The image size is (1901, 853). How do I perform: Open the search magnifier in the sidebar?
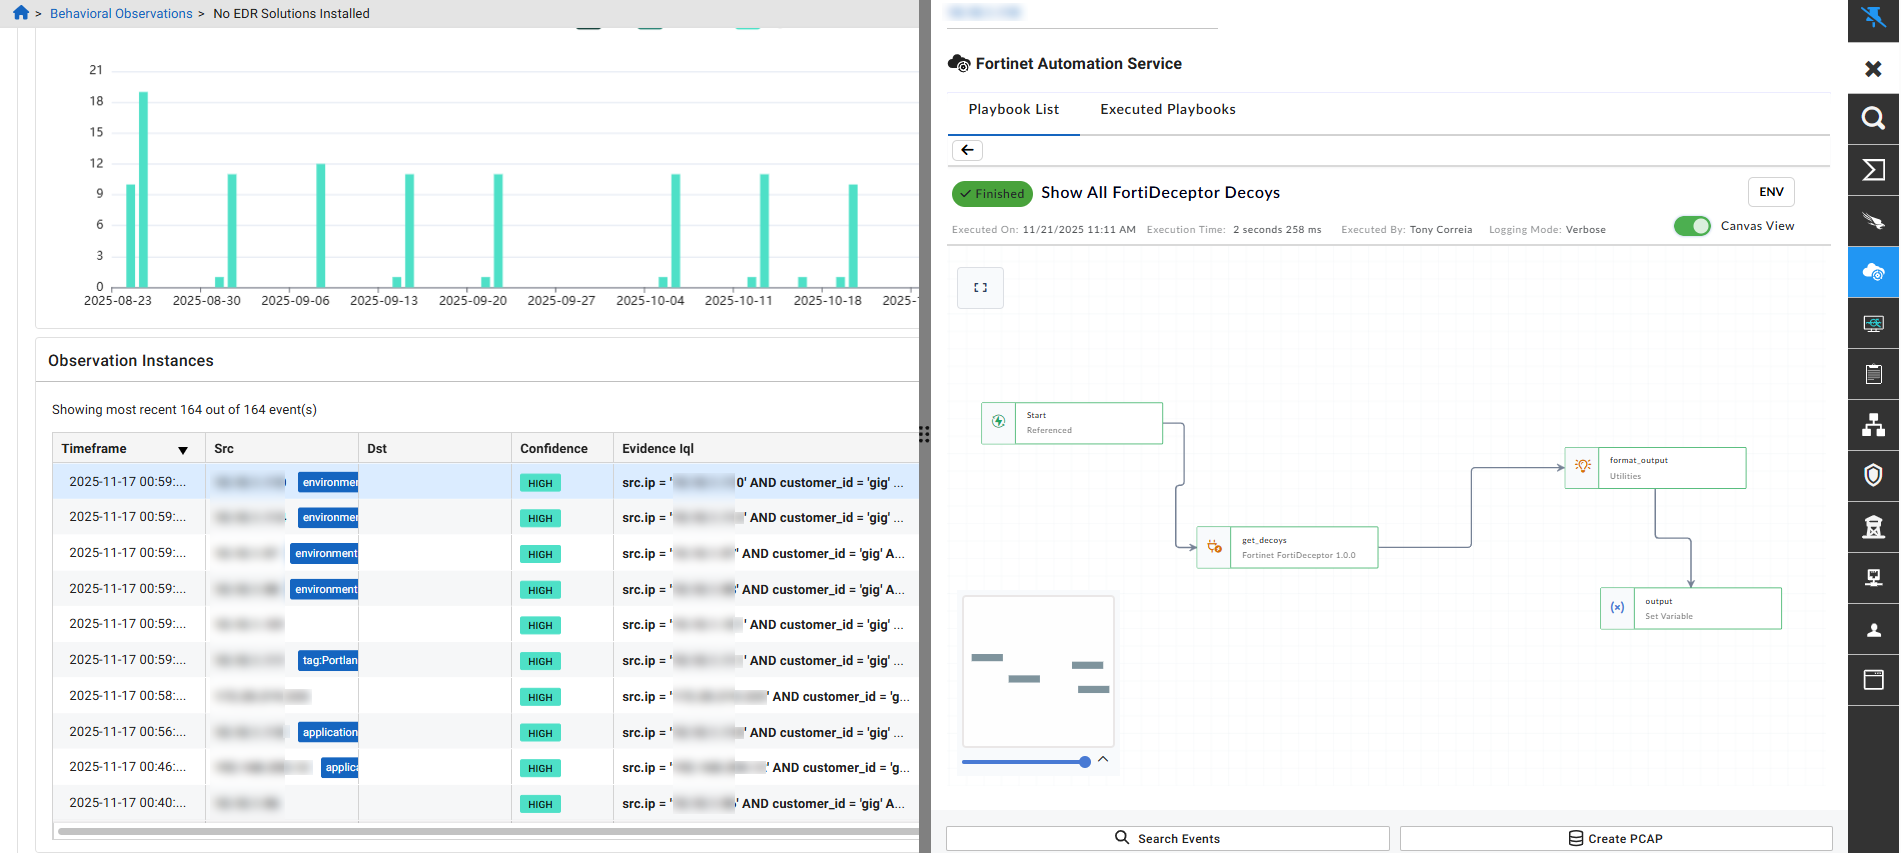click(1873, 119)
